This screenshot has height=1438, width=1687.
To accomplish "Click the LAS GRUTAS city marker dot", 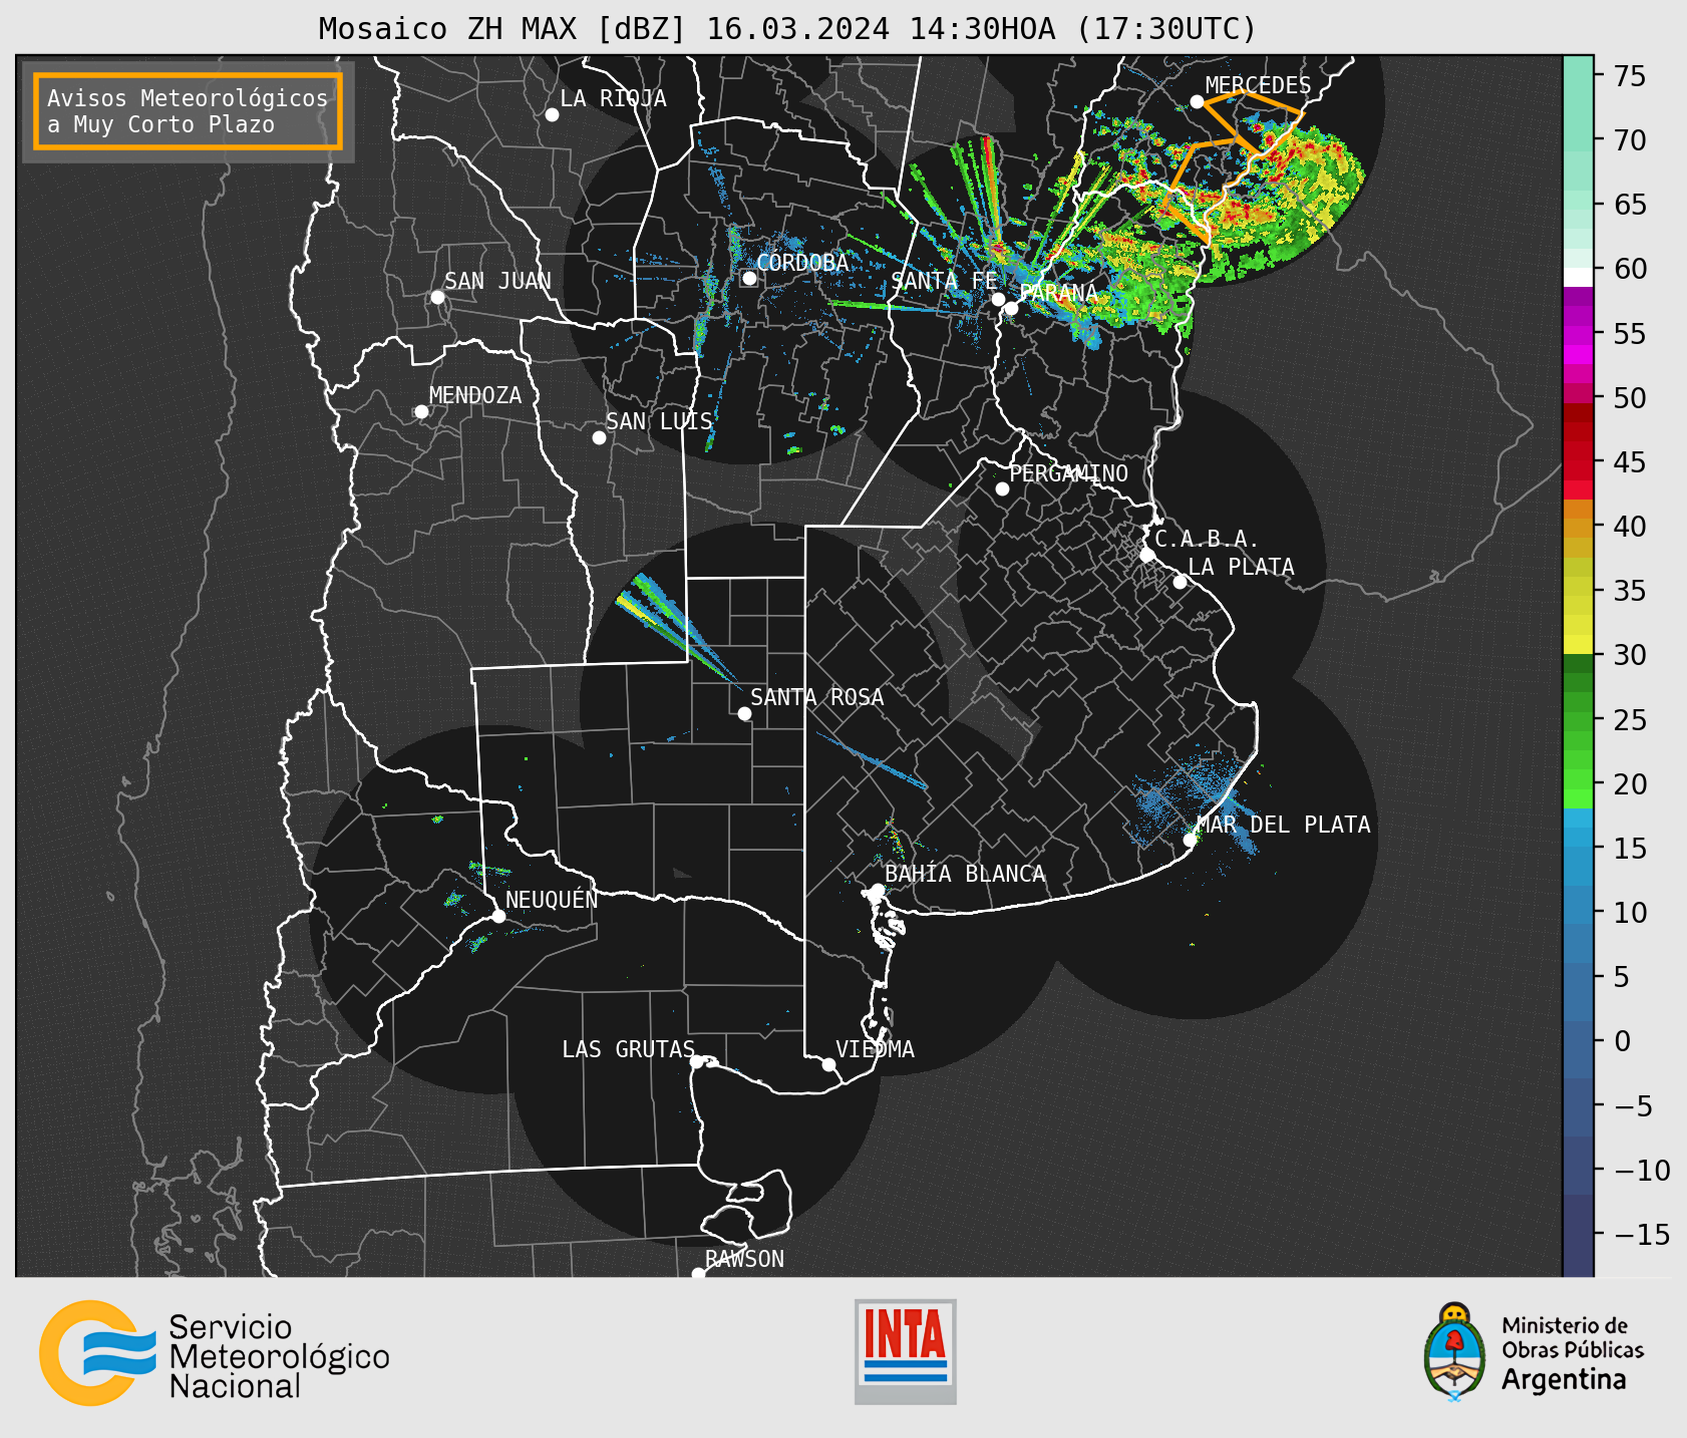I will (x=697, y=1062).
